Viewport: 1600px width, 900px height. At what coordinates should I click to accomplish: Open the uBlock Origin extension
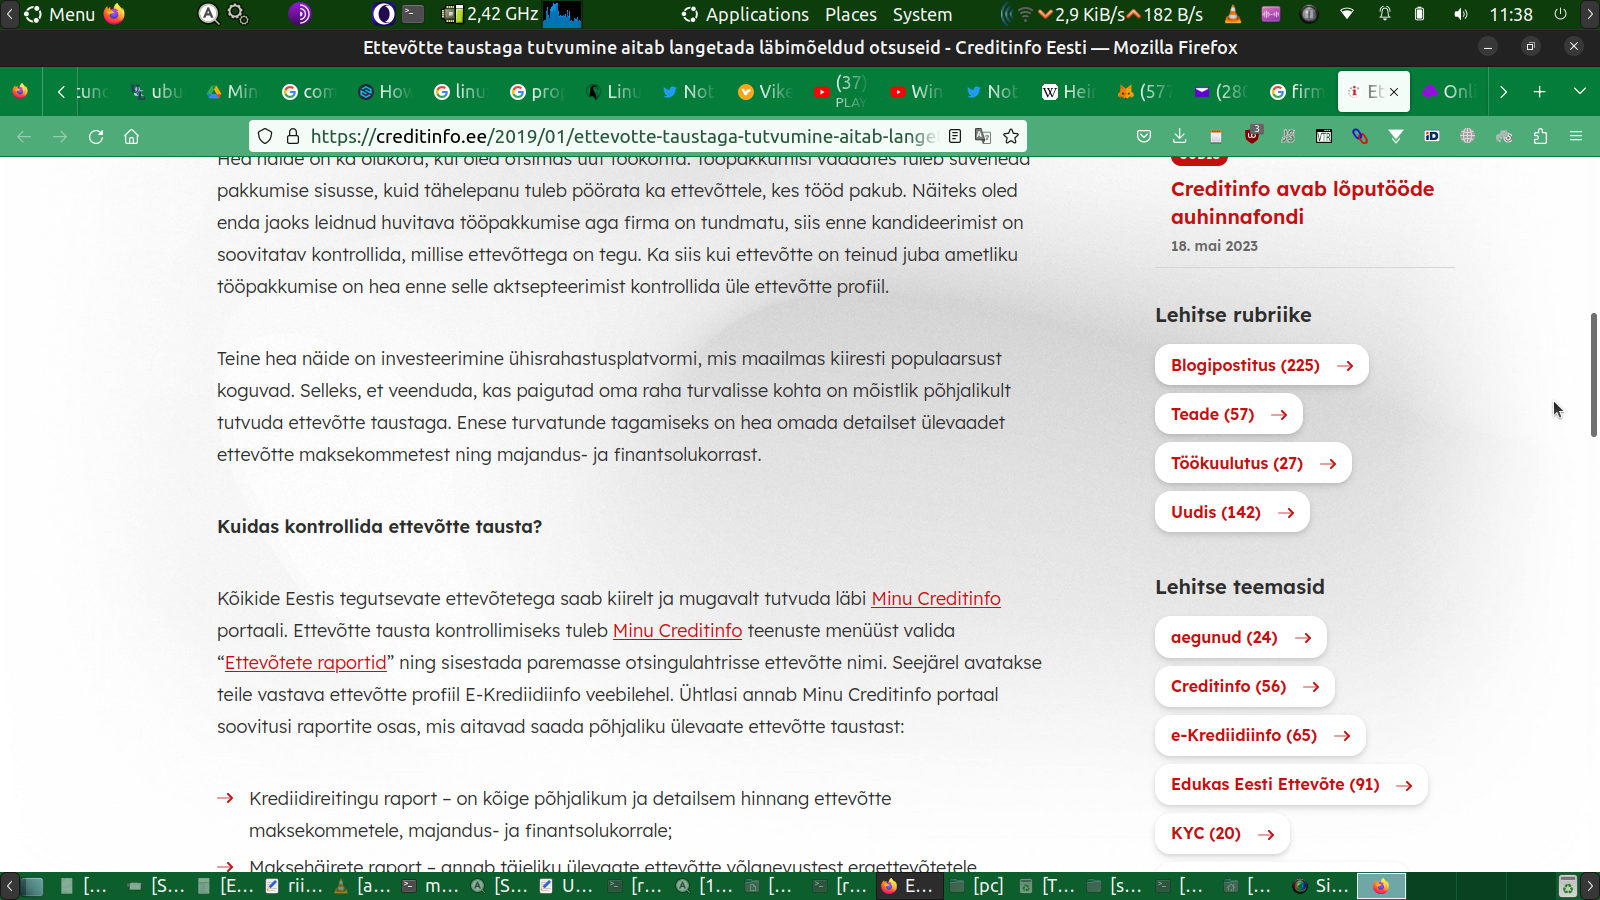(1252, 135)
